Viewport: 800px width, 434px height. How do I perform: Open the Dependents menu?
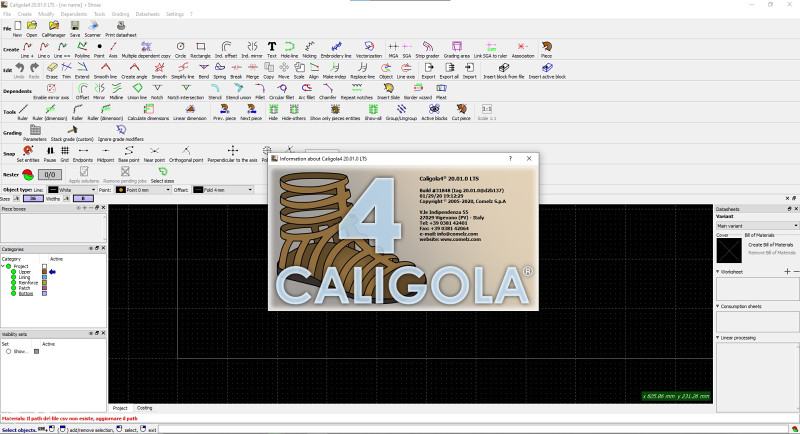pyautogui.click(x=73, y=14)
